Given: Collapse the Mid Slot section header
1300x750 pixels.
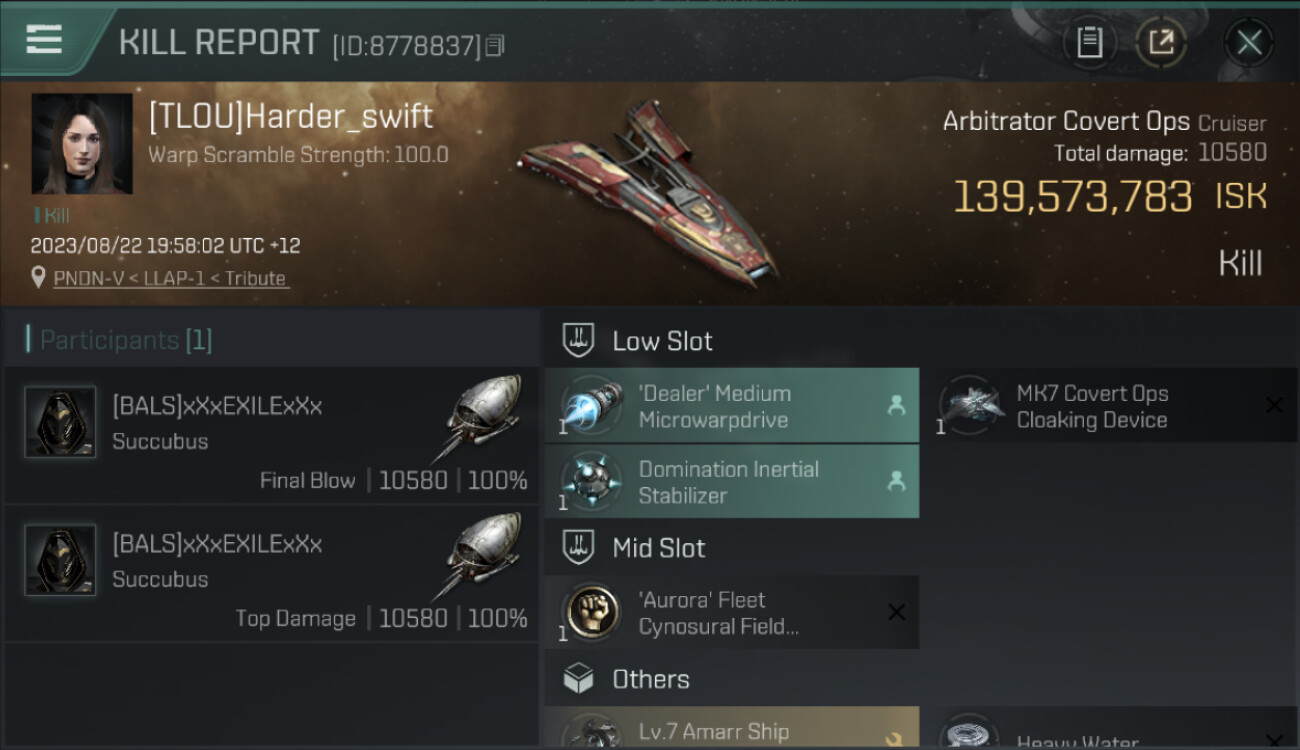Looking at the screenshot, I should [658, 548].
